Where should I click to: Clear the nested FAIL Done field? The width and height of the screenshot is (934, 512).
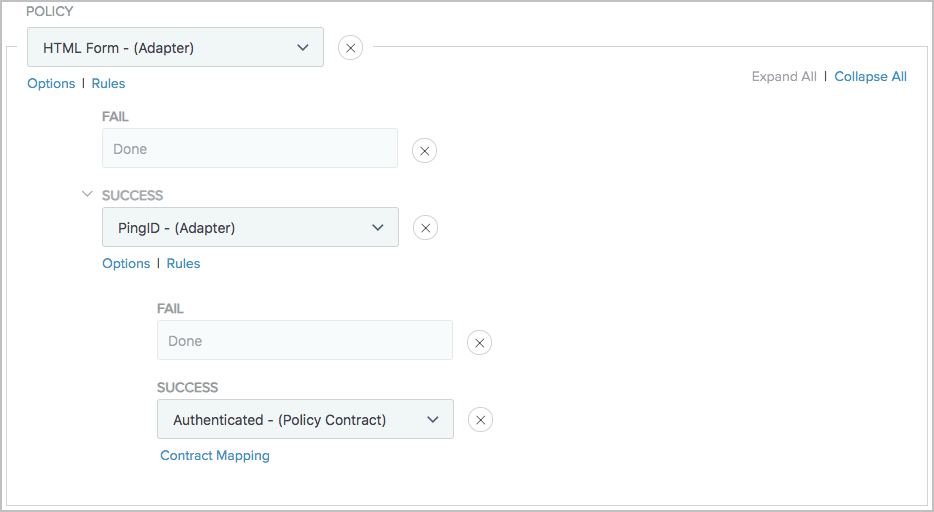479,343
